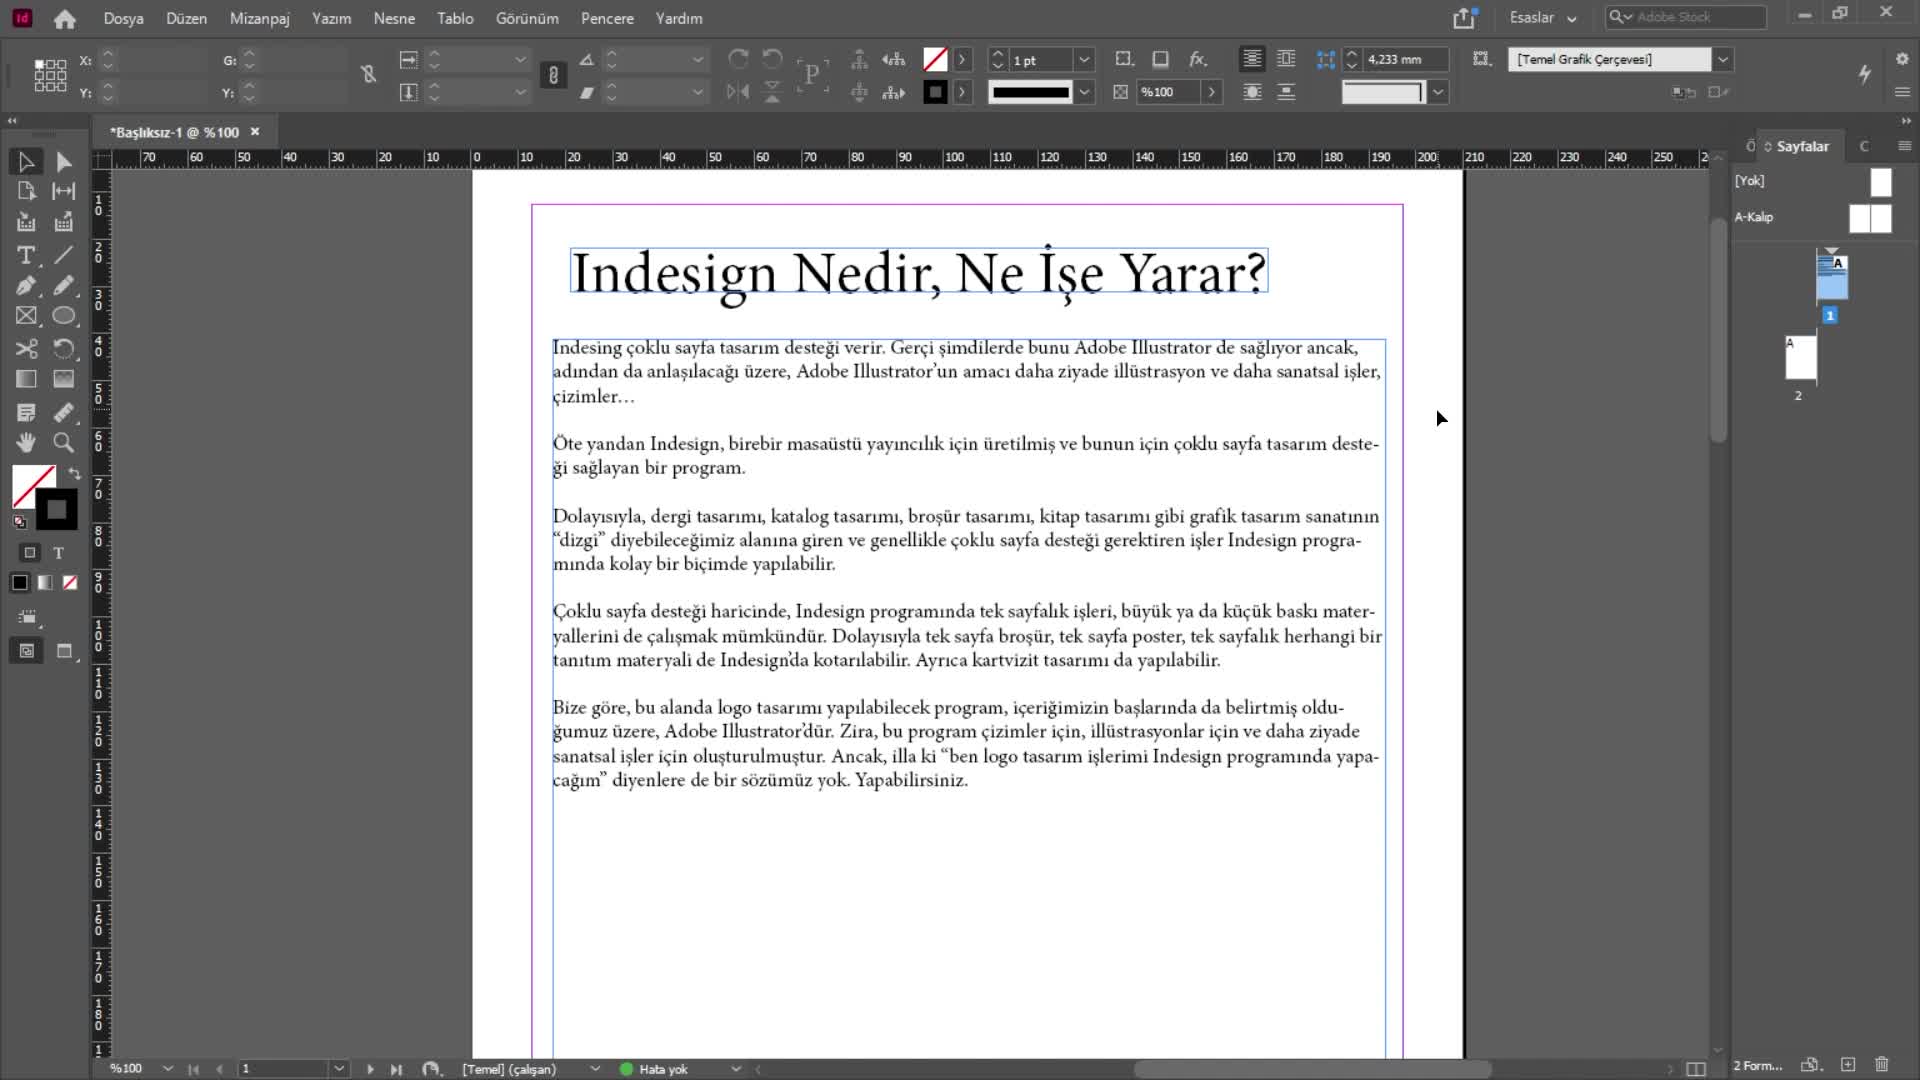The height and width of the screenshot is (1080, 1920).
Task: Click the create new page icon
Action: click(1848, 1065)
